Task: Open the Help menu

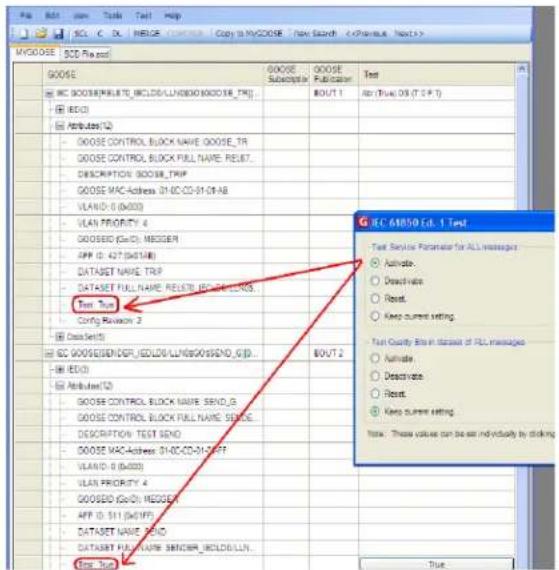Action: point(172,16)
